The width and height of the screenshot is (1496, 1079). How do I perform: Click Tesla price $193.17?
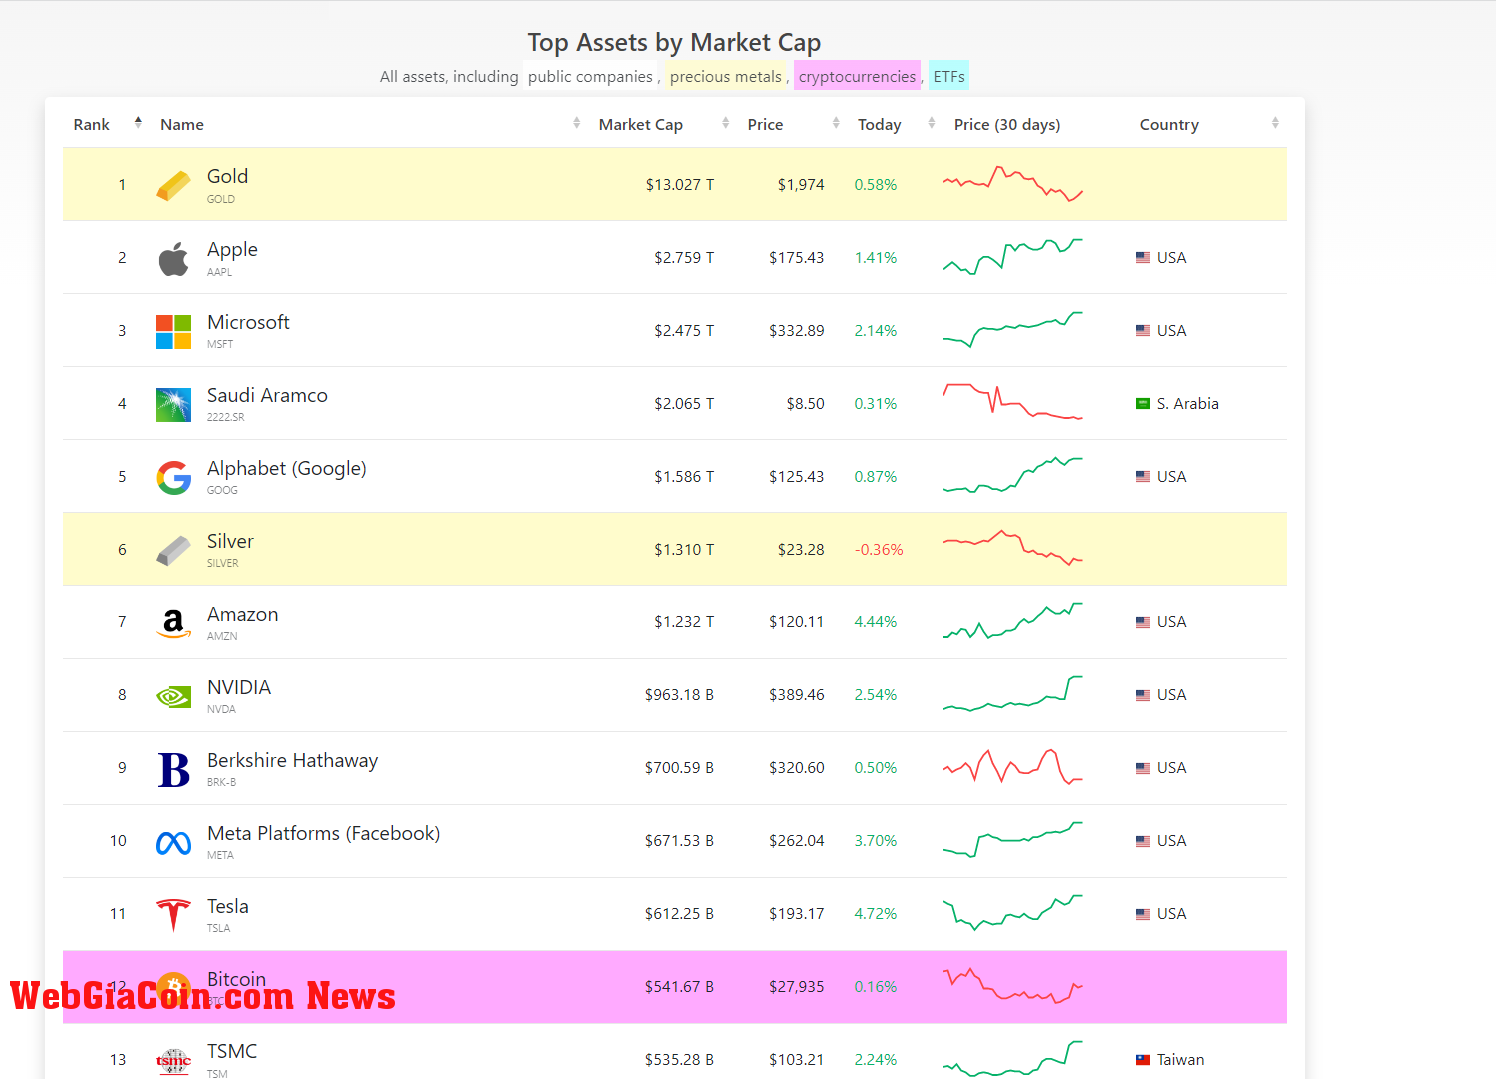pos(797,913)
